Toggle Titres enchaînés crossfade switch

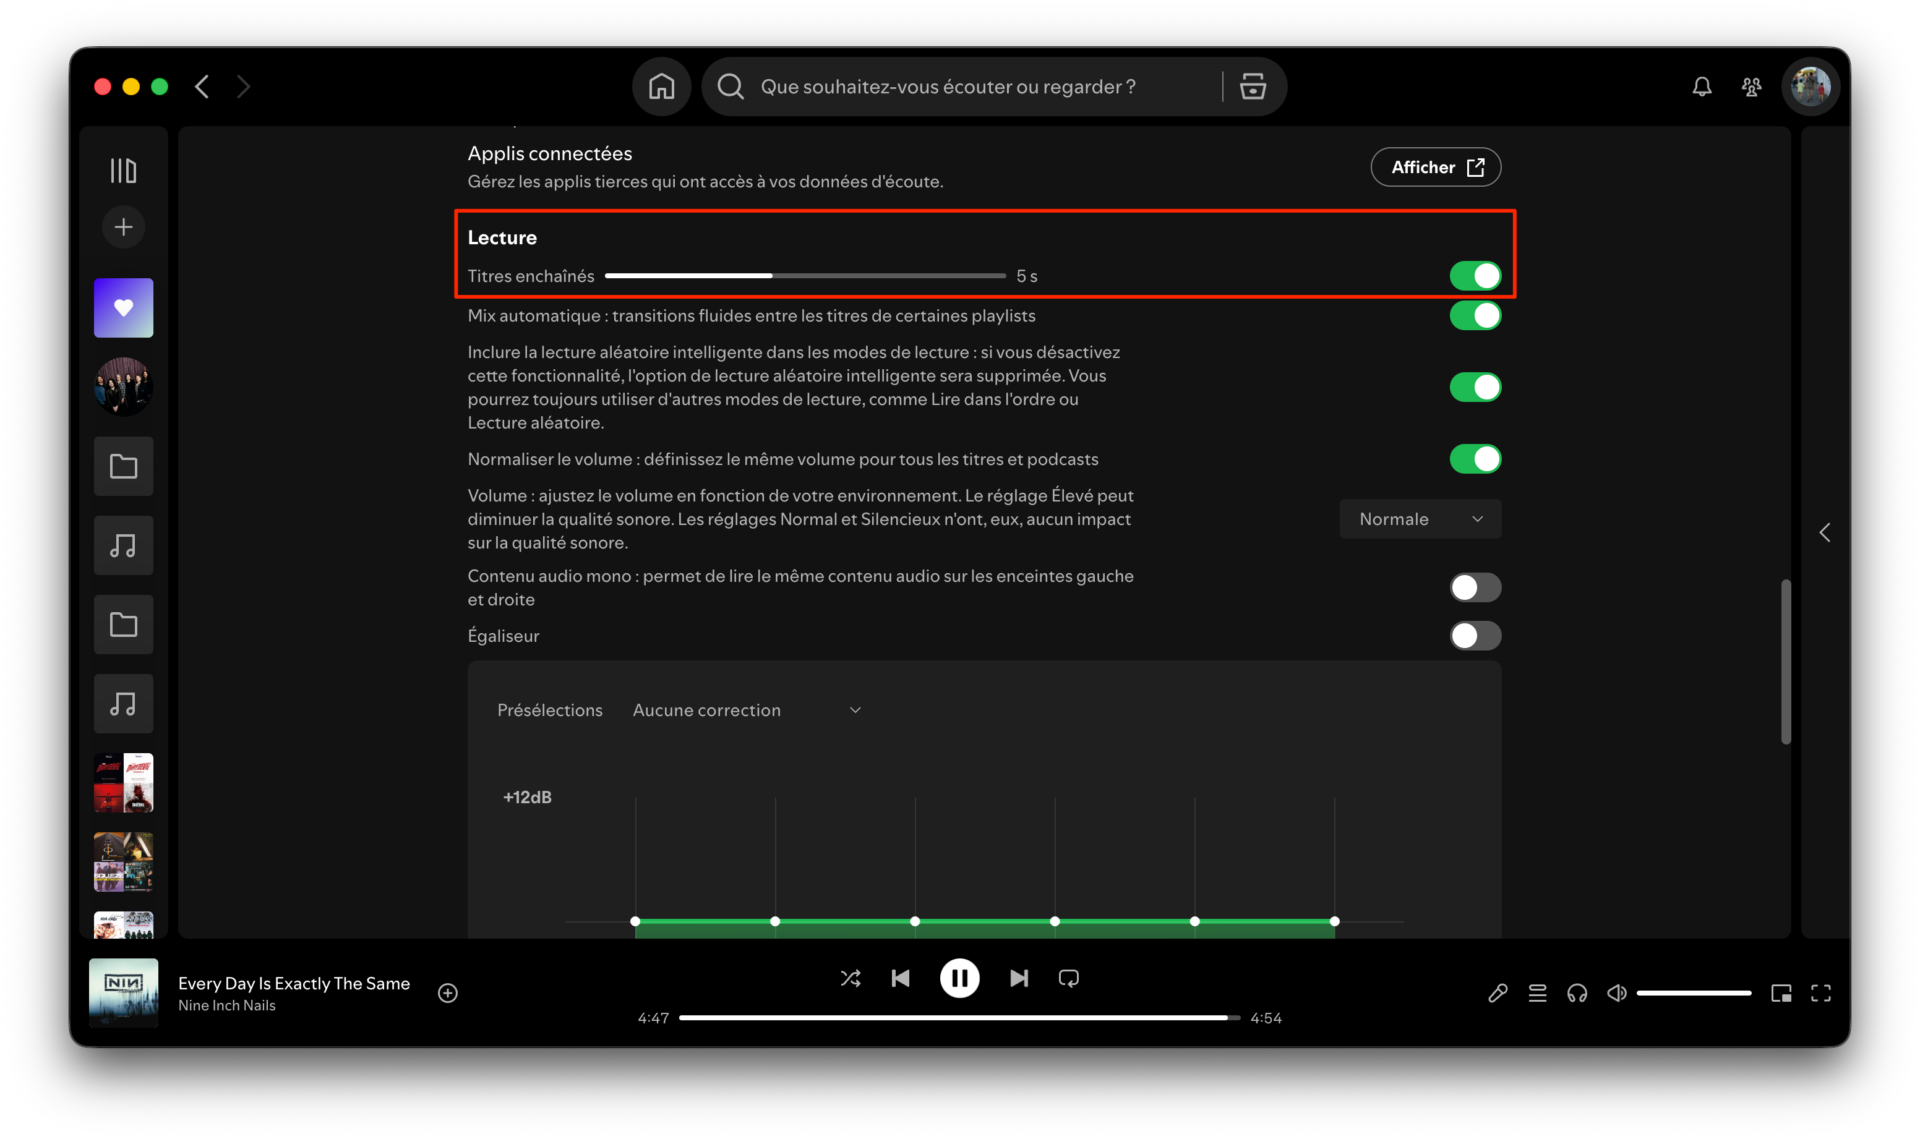1475,276
